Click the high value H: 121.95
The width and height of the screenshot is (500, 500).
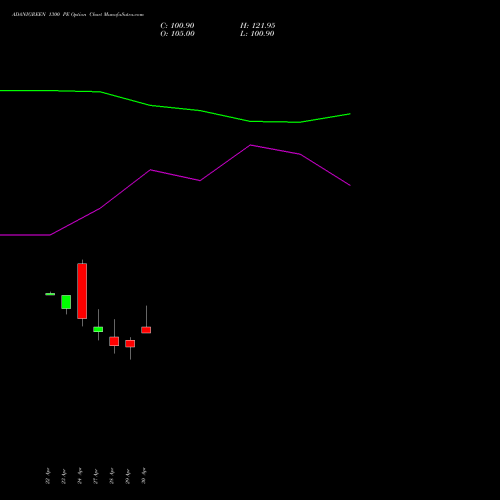(258, 26)
